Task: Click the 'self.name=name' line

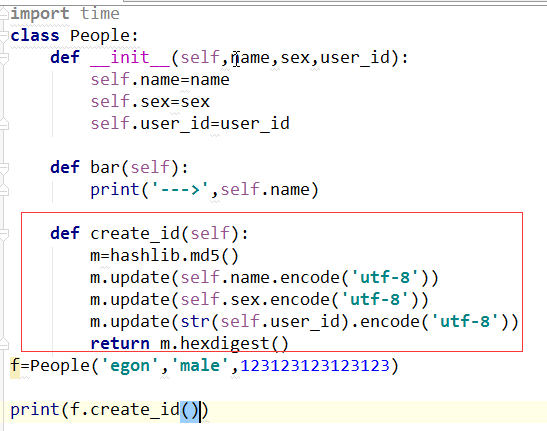Action: (160, 80)
